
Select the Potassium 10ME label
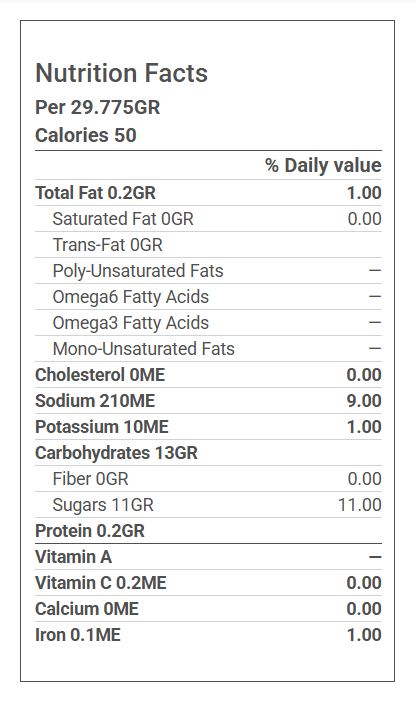pos(102,427)
